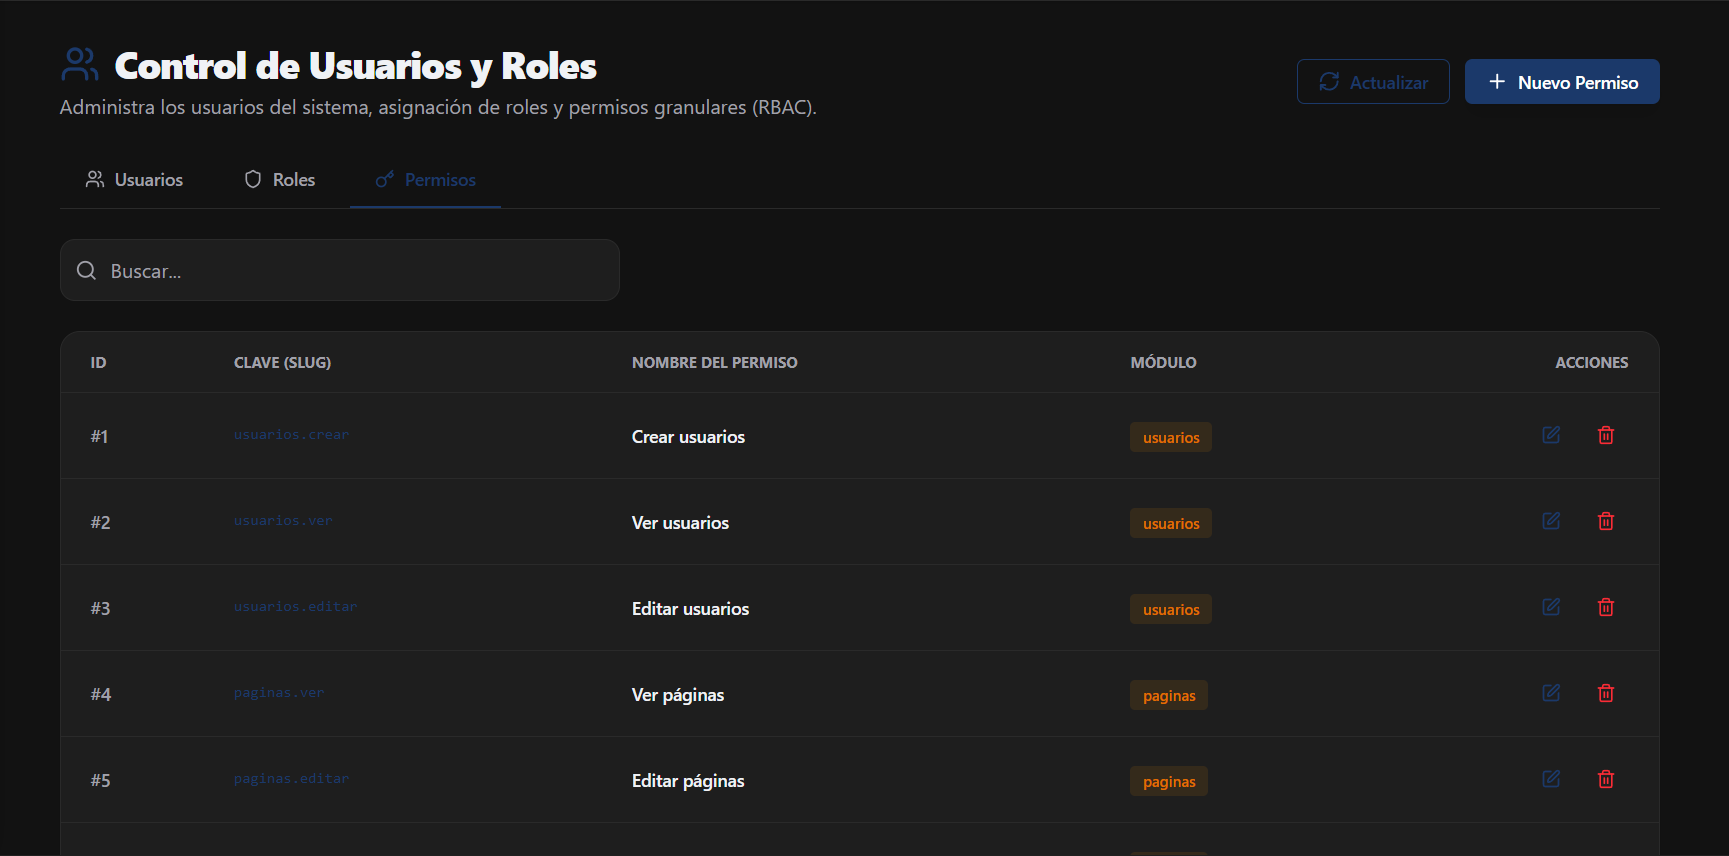Select the Editar usuarios permission name
This screenshot has width=1729, height=856.
[x=690, y=609]
